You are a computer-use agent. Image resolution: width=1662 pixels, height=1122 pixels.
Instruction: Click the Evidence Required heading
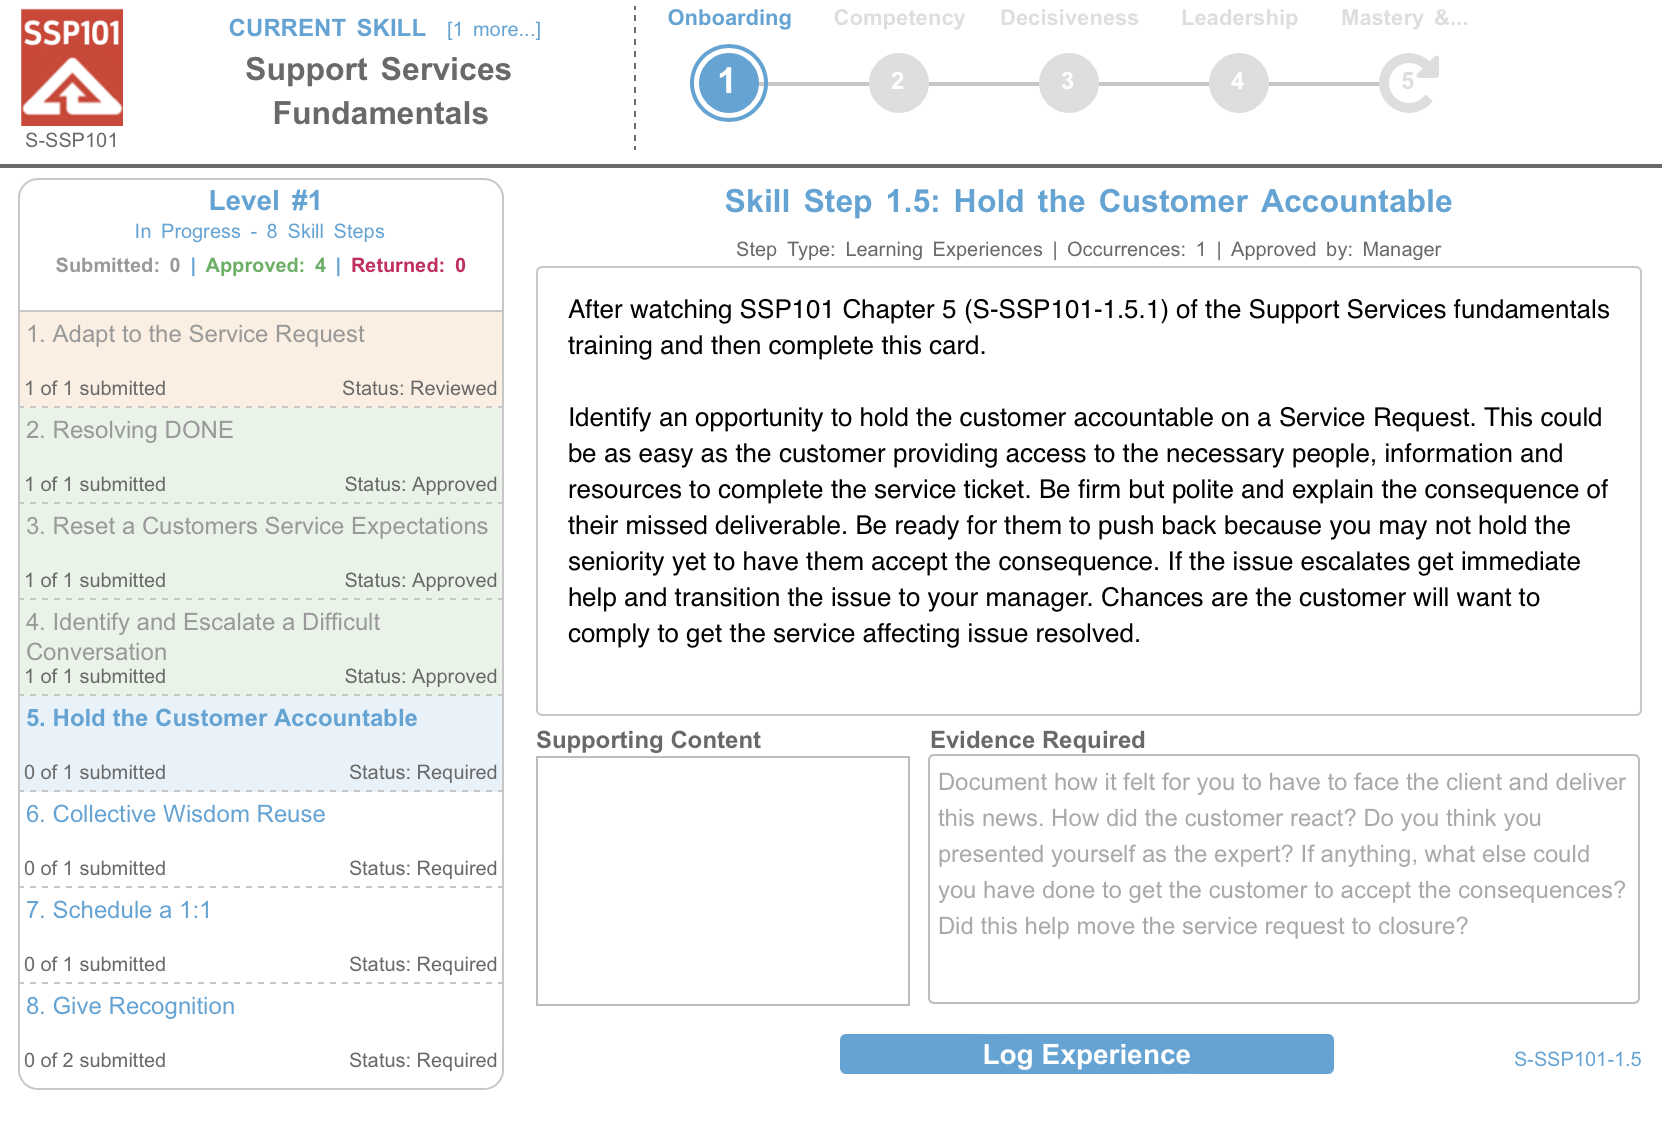tap(1037, 740)
